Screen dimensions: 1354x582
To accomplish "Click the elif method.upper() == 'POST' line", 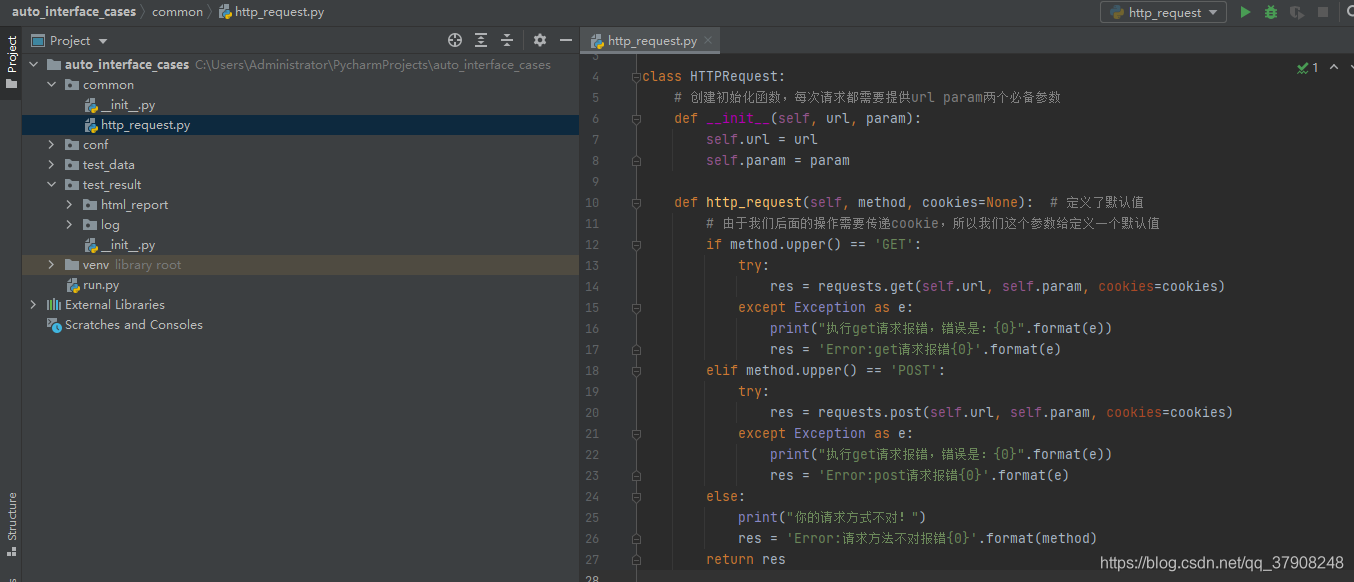I will [x=825, y=371].
